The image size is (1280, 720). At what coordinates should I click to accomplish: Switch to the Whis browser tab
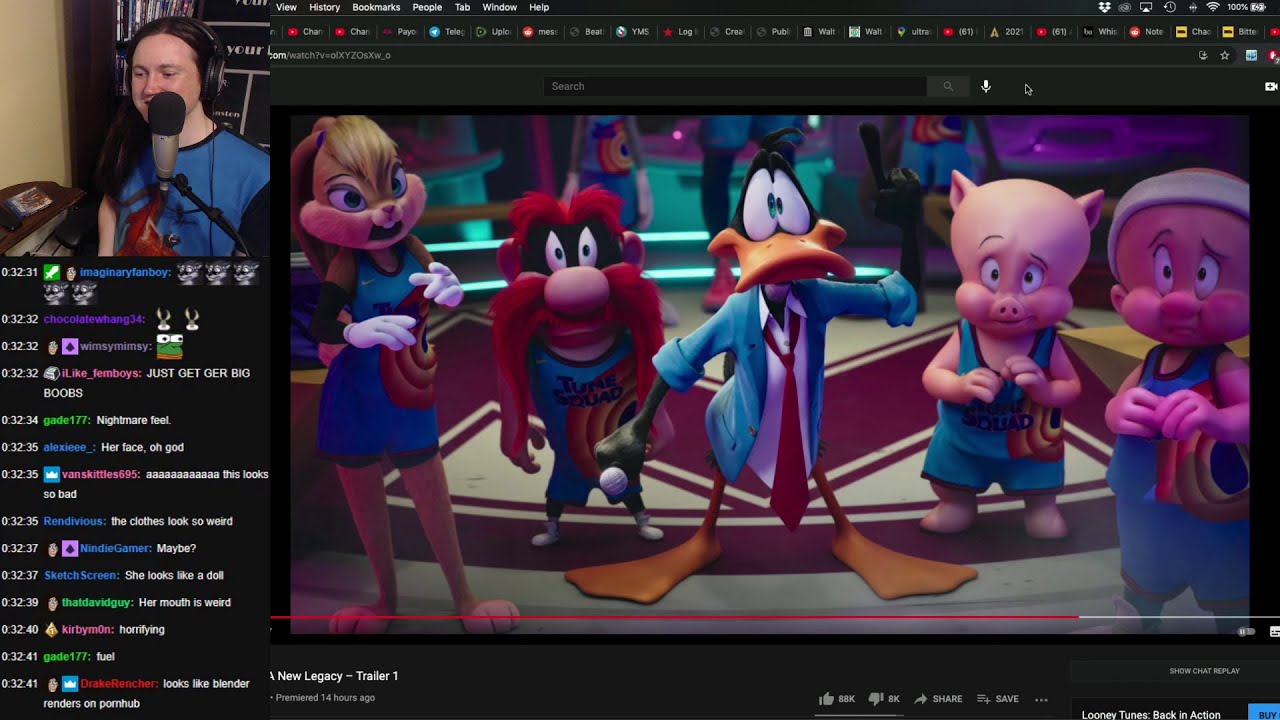[x=1101, y=32]
